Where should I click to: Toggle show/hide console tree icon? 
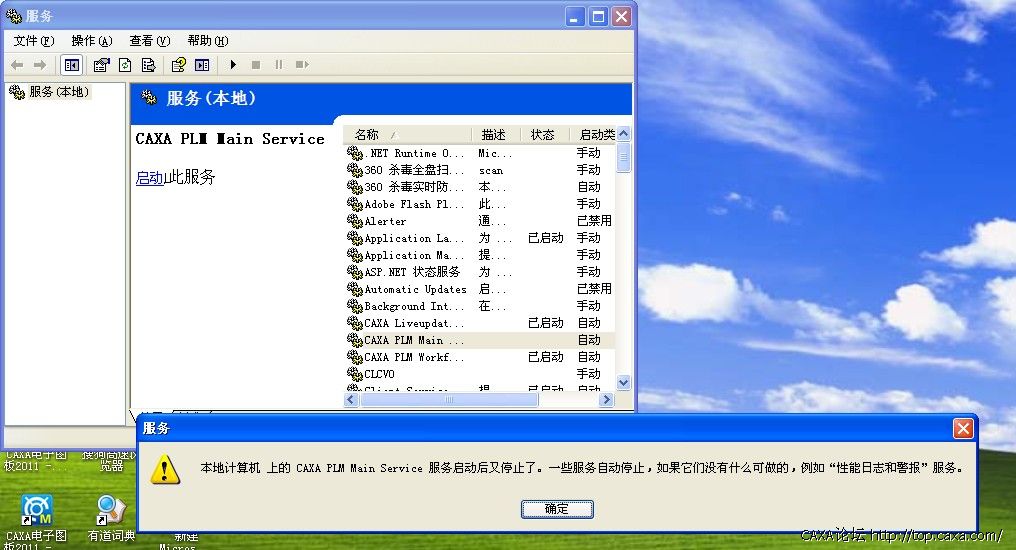click(71, 65)
